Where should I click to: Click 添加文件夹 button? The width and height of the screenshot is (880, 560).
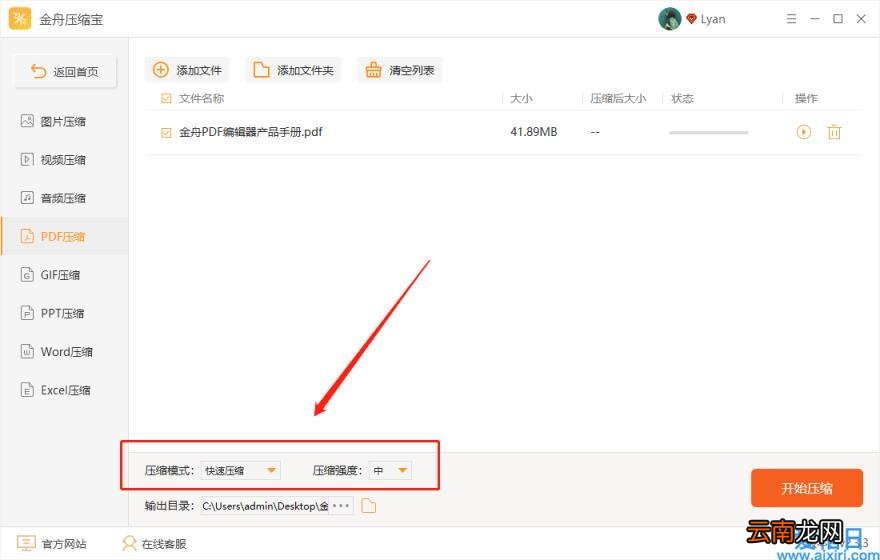click(x=293, y=70)
